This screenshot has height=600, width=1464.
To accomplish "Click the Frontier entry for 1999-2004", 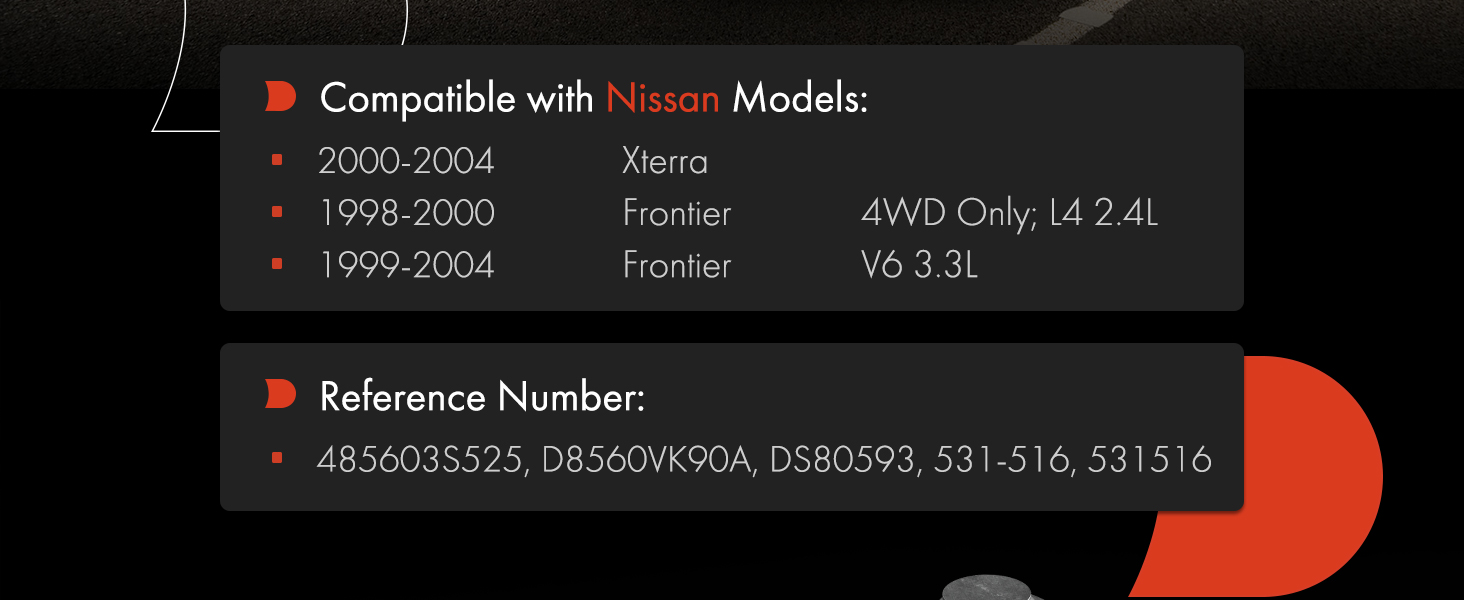I will pos(677,265).
